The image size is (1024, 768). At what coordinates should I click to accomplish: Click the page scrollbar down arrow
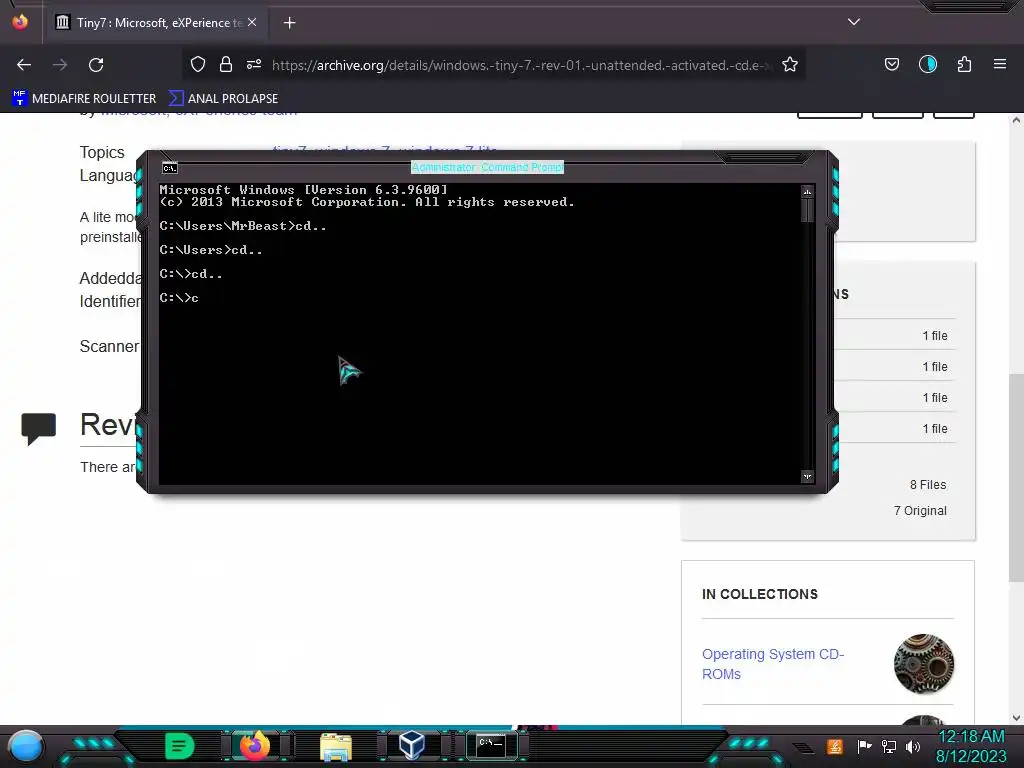[x=1016, y=718]
